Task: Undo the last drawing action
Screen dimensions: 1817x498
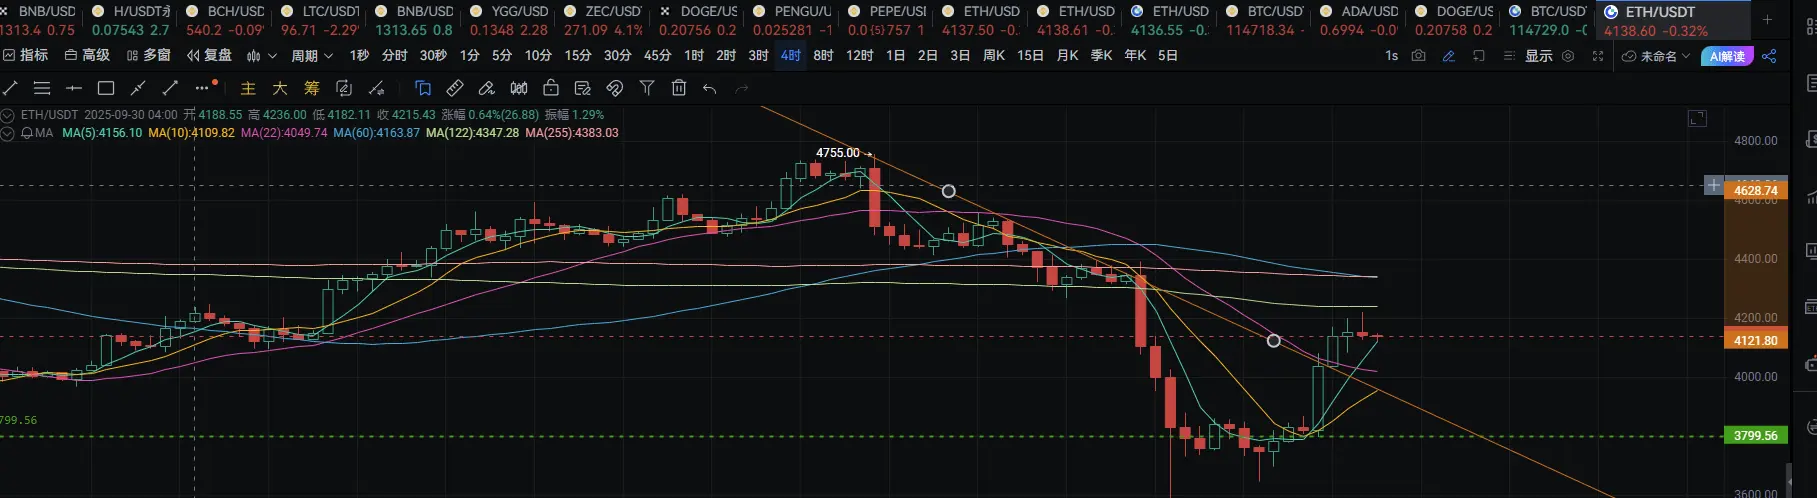Action: (710, 88)
